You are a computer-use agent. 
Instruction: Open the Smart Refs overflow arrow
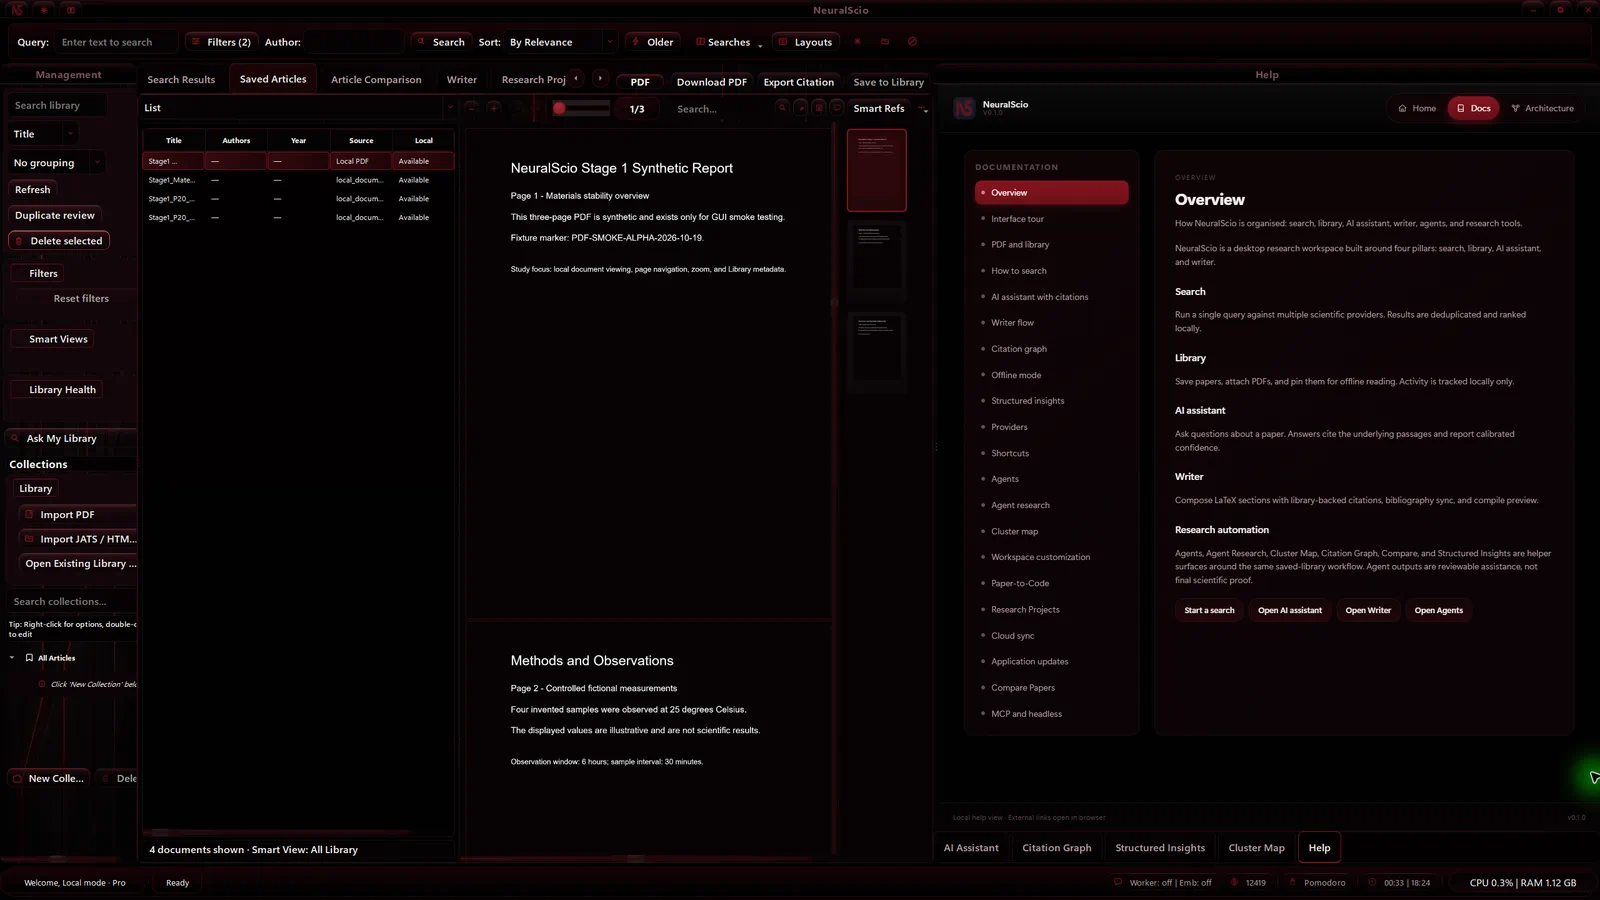[924, 109]
